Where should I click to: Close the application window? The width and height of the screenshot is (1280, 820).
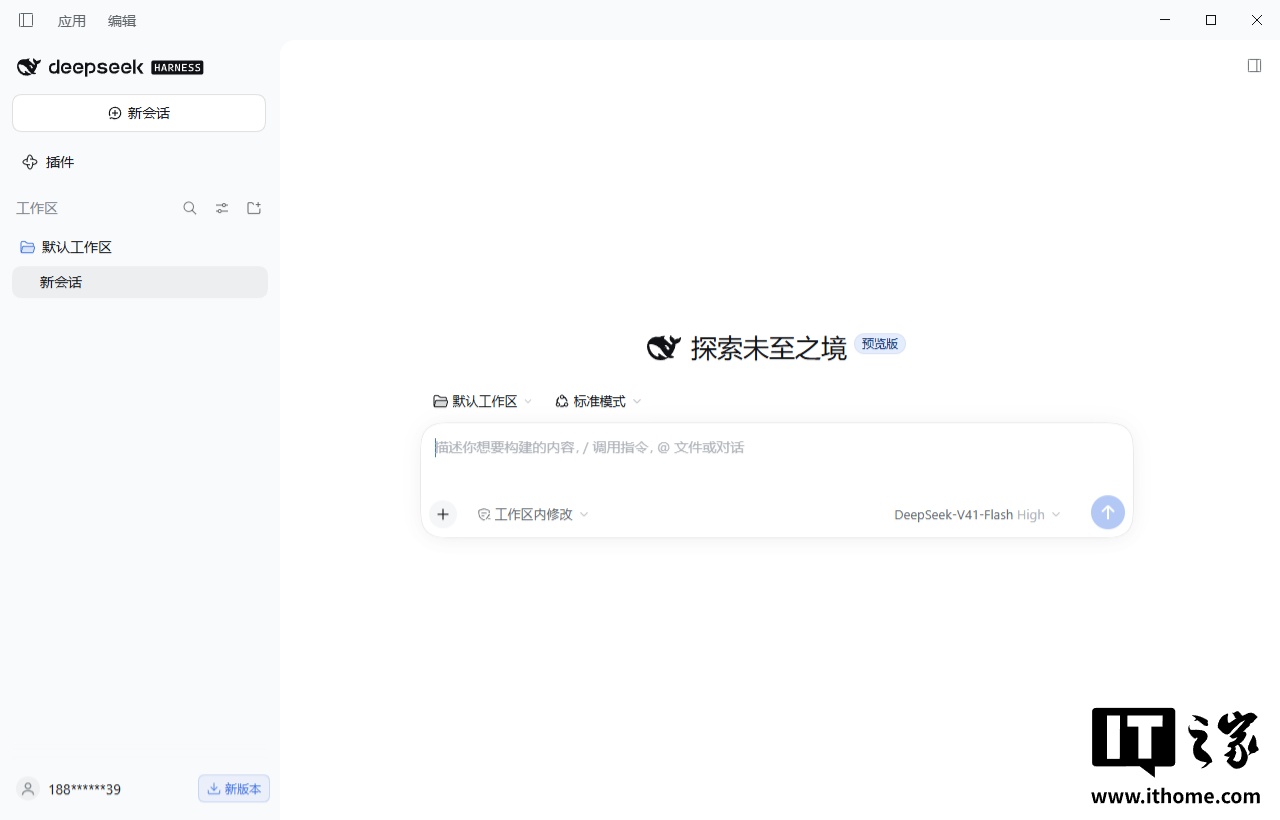(x=1257, y=20)
